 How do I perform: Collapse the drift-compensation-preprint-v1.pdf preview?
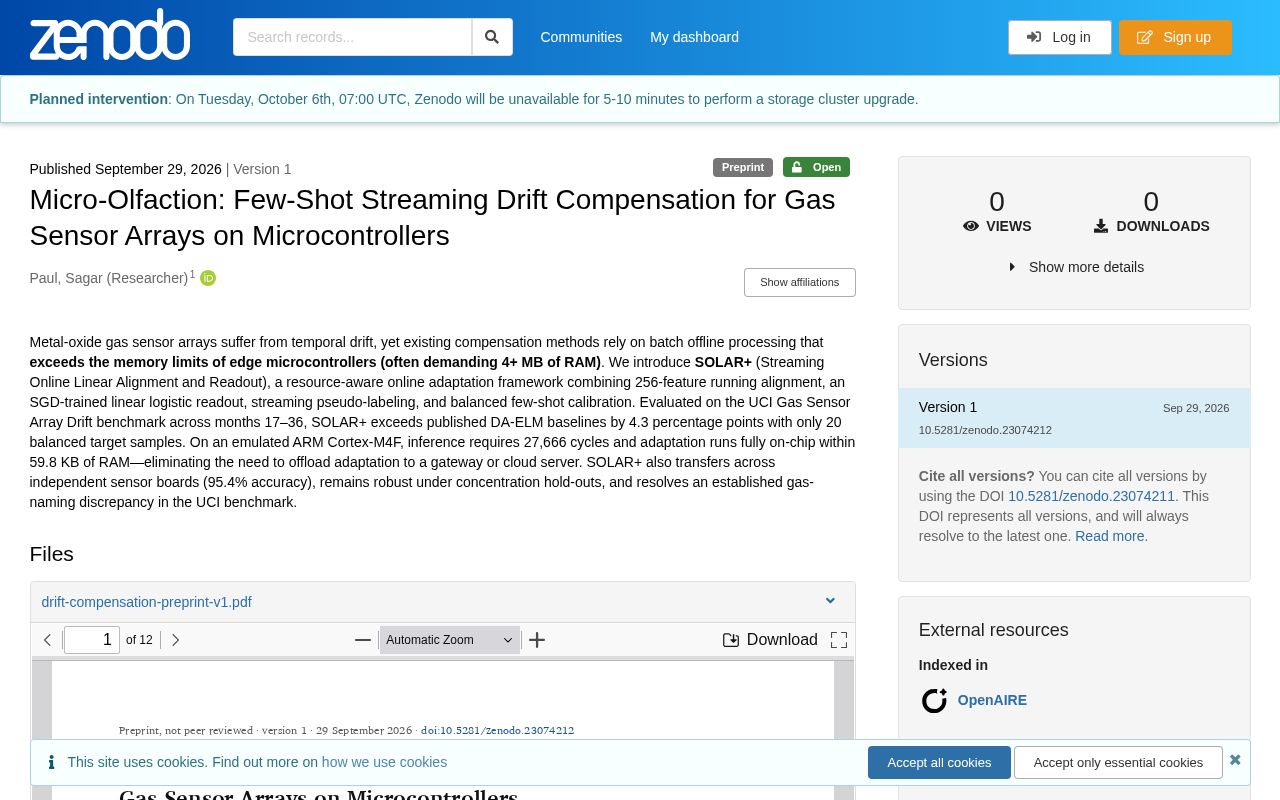(830, 601)
